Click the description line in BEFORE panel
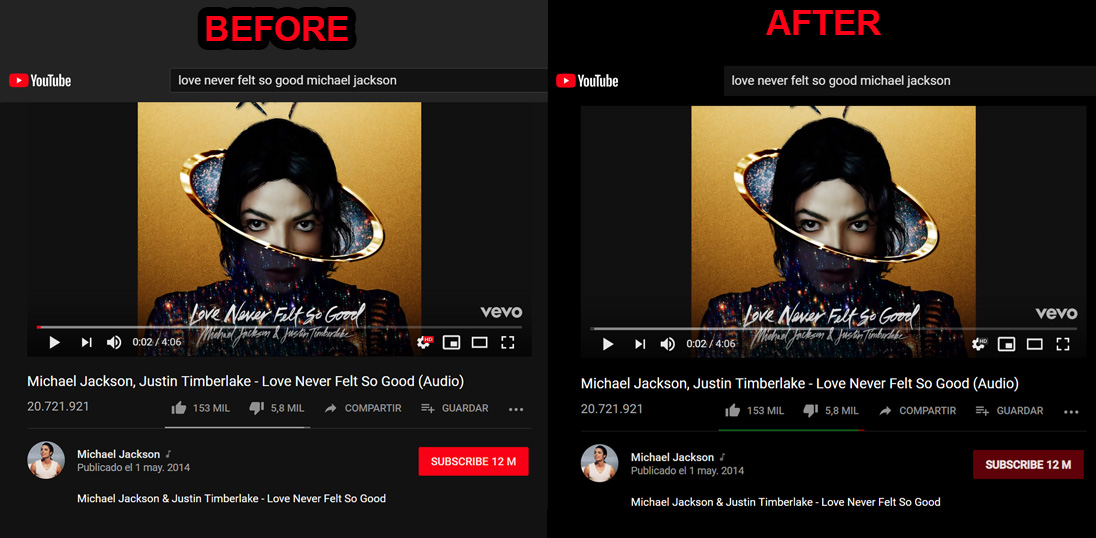This screenshot has width=1096, height=538. click(231, 498)
